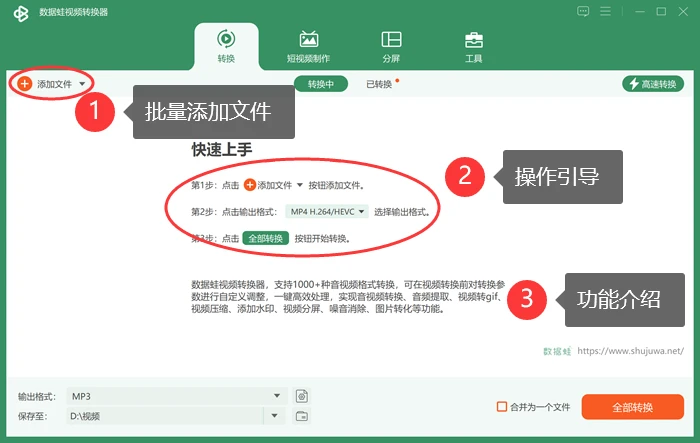Show the 已转换 converted list
The width and height of the screenshot is (700, 443).
pos(379,84)
